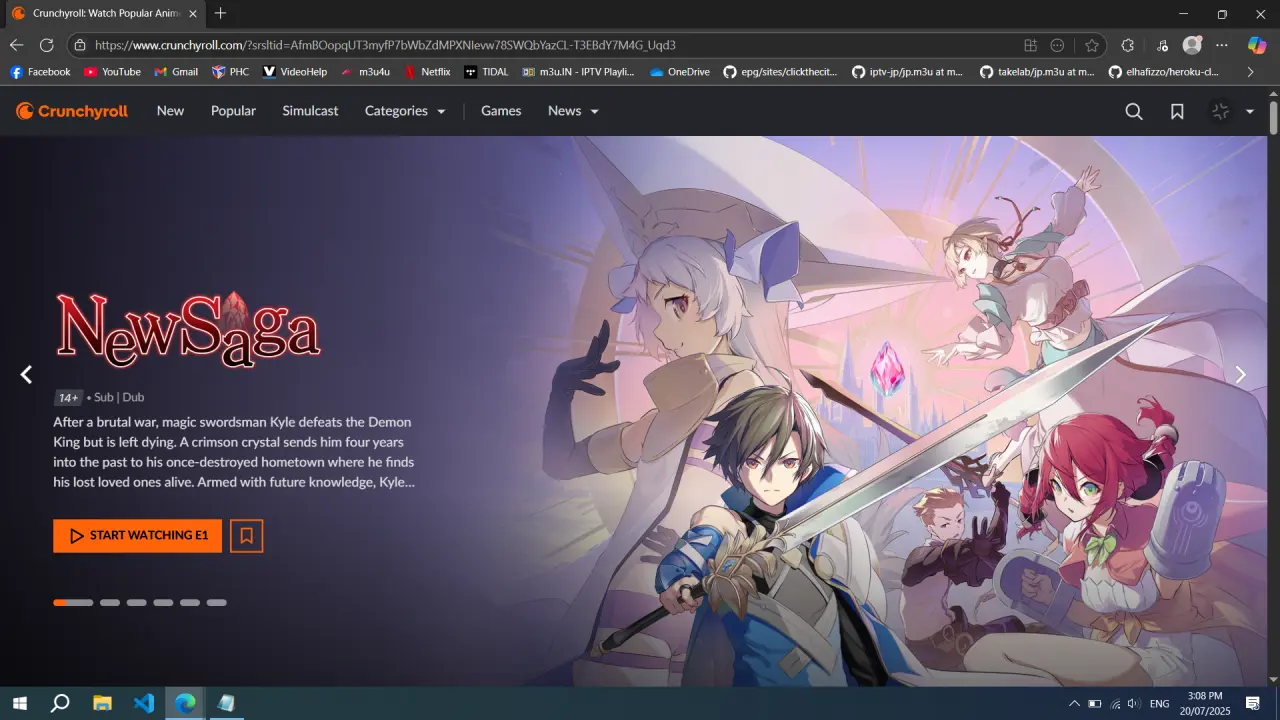Image resolution: width=1280 pixels, height=720 pixels.
Task: Open the VideoHelp bookmark
Action: (295, 72)
